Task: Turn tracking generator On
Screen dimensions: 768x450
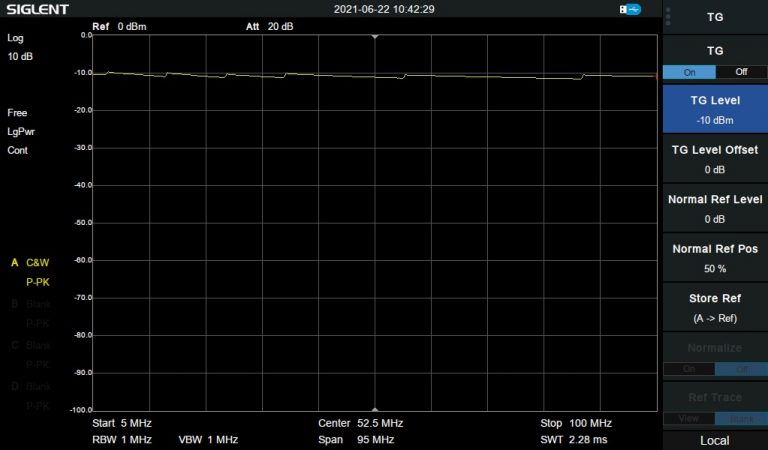Action: [x=689, y=72]
